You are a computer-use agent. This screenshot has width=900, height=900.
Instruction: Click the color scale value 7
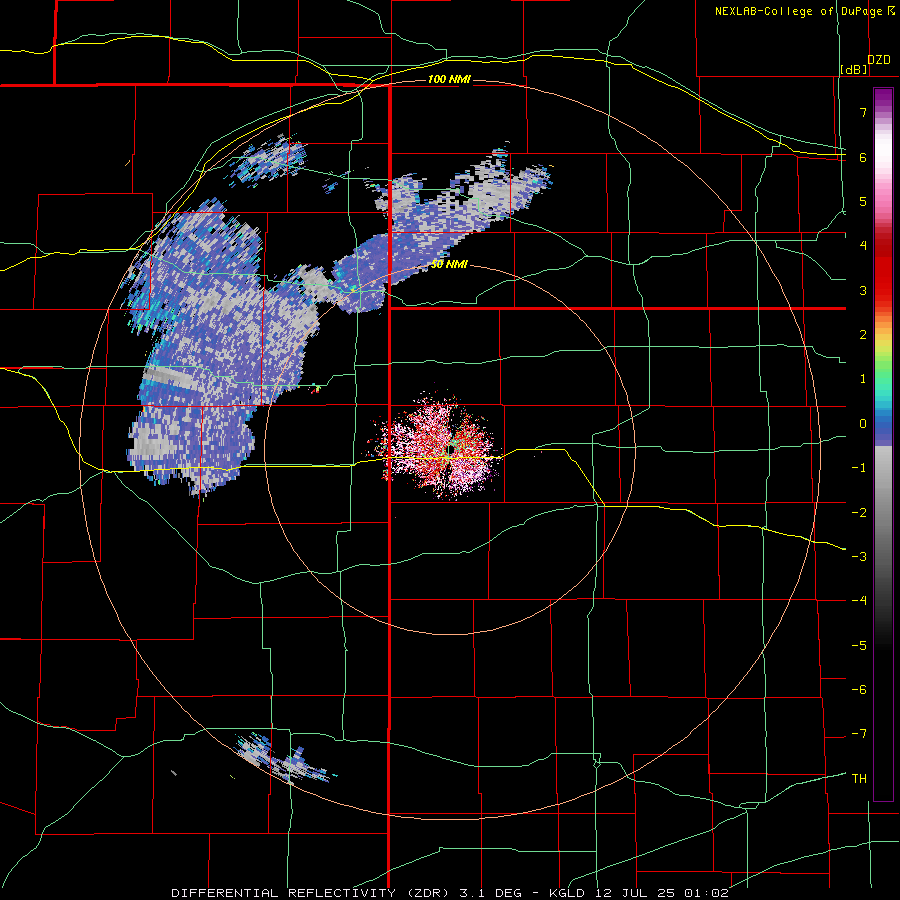(863, 112)
